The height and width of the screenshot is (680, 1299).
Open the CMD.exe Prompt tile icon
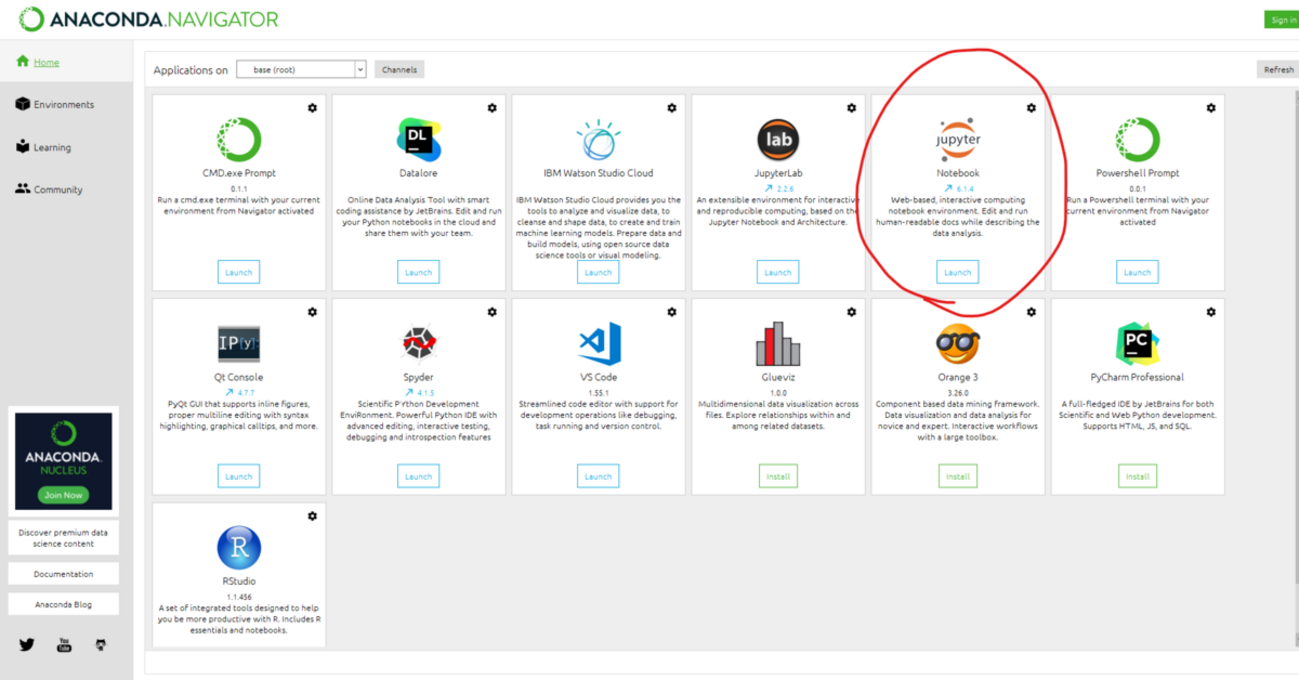pyautogui.click(x=239, y=140)
